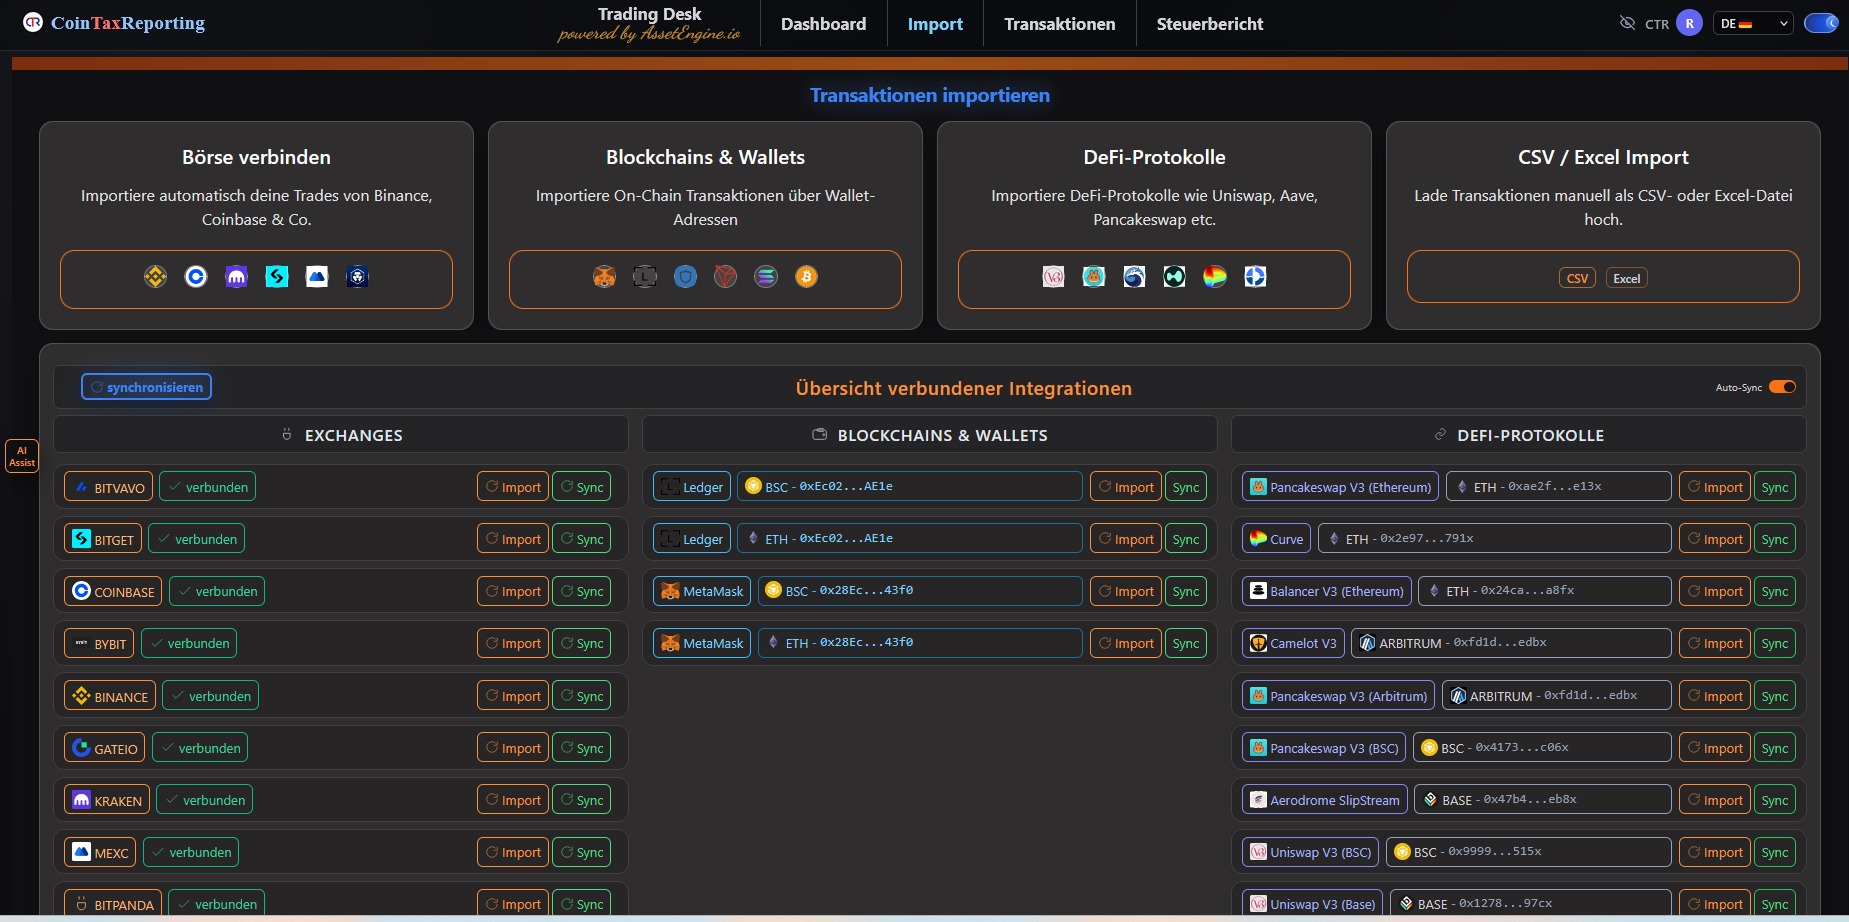Image resolution: width=1849 pixels, height=922 pixels.
Task: Select the Ledger icon in the Blockchains & Wallets card
Action: 645,277
